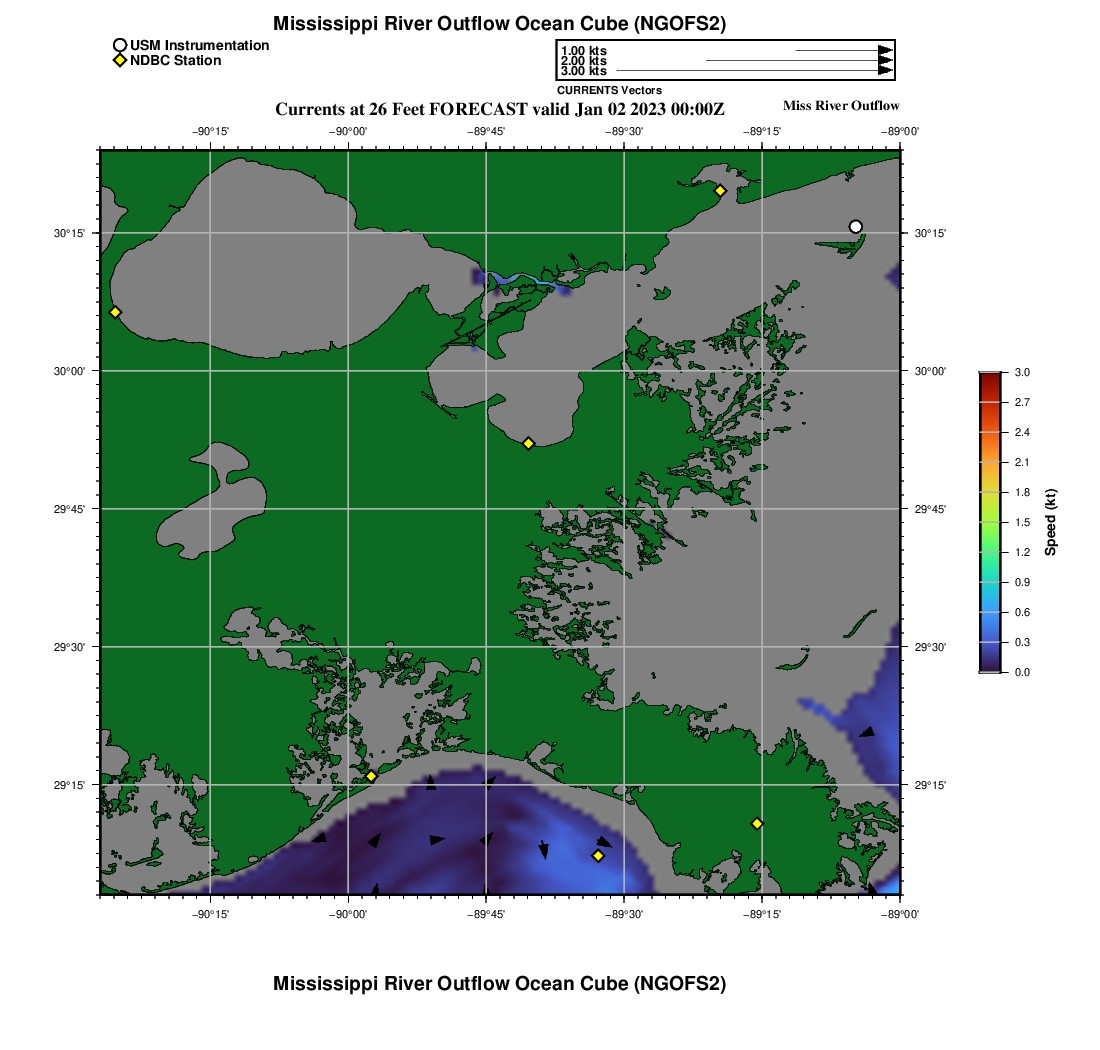This screenshot has height=1050, width=1100.
Task: Click the bottom 'Mississippi River Outflow Ocean Cube' caption
Action: coord(499,984)
